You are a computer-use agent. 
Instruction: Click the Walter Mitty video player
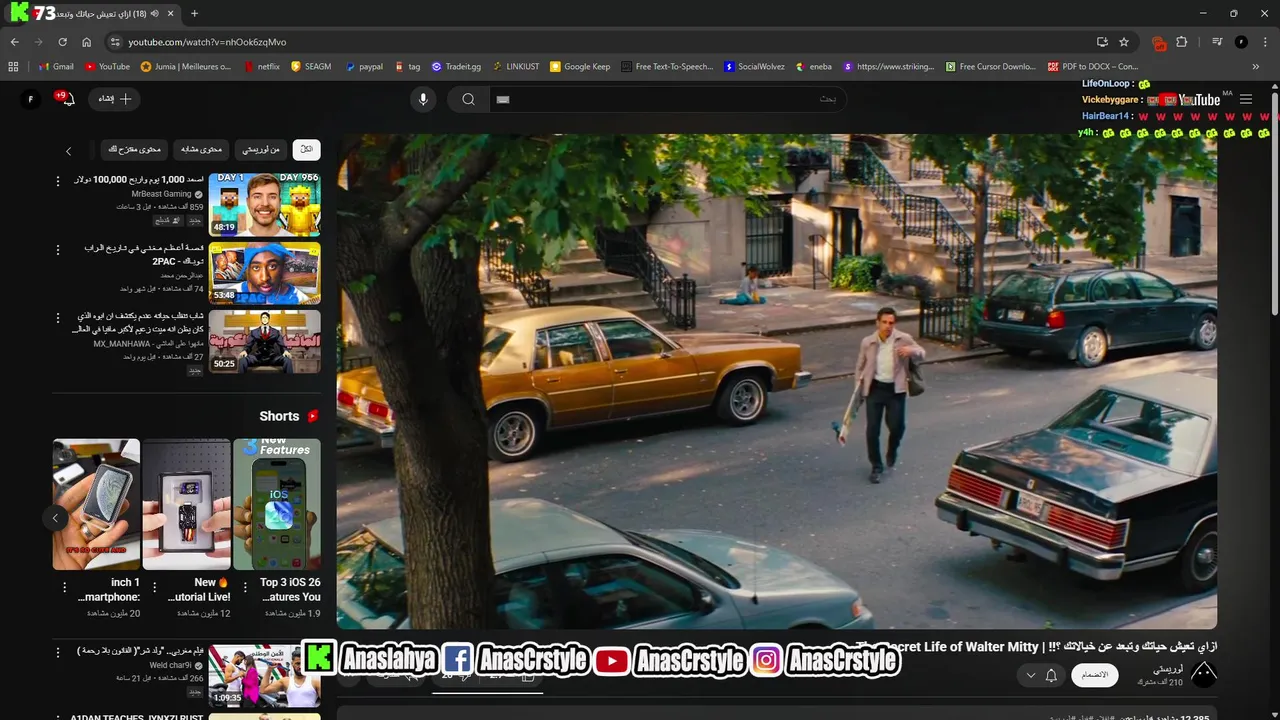point(776,382)
